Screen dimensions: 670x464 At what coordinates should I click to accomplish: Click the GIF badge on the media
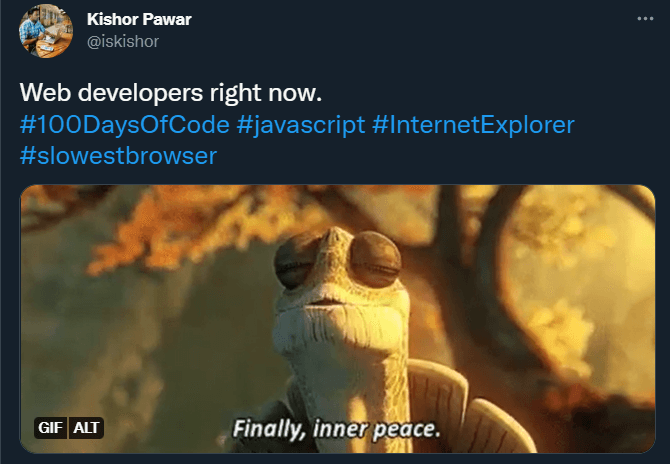click(50, 428)
